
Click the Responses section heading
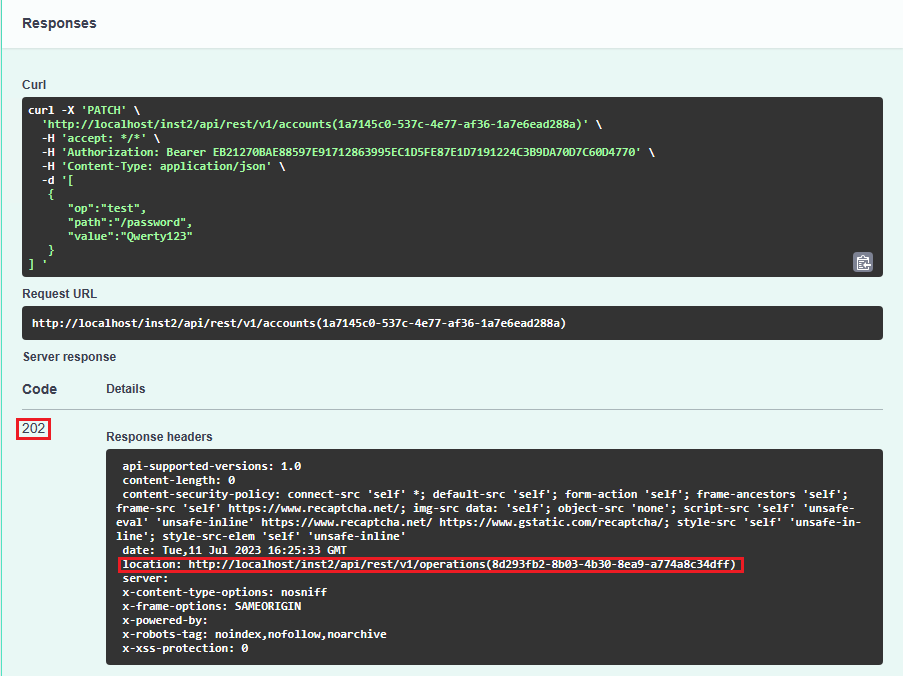click(x=59, y=22)
